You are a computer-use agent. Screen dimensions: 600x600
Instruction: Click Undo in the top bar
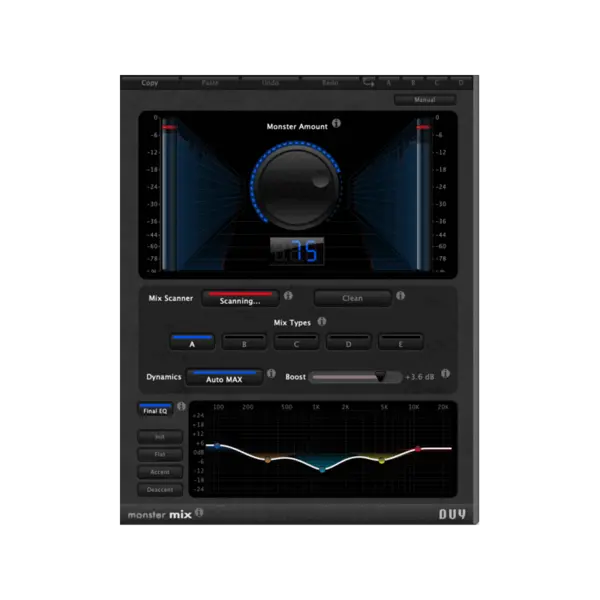[x=270, y=83]
